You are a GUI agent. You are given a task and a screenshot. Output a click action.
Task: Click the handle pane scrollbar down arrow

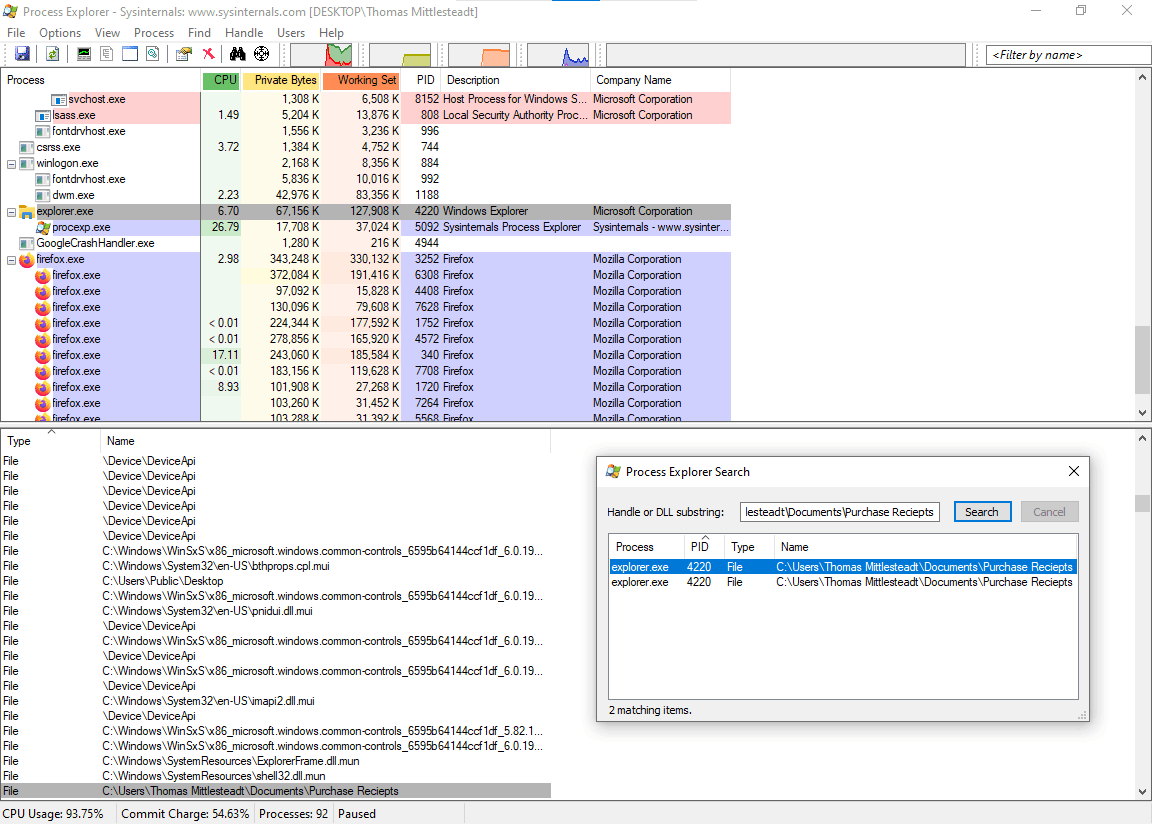1142,792
